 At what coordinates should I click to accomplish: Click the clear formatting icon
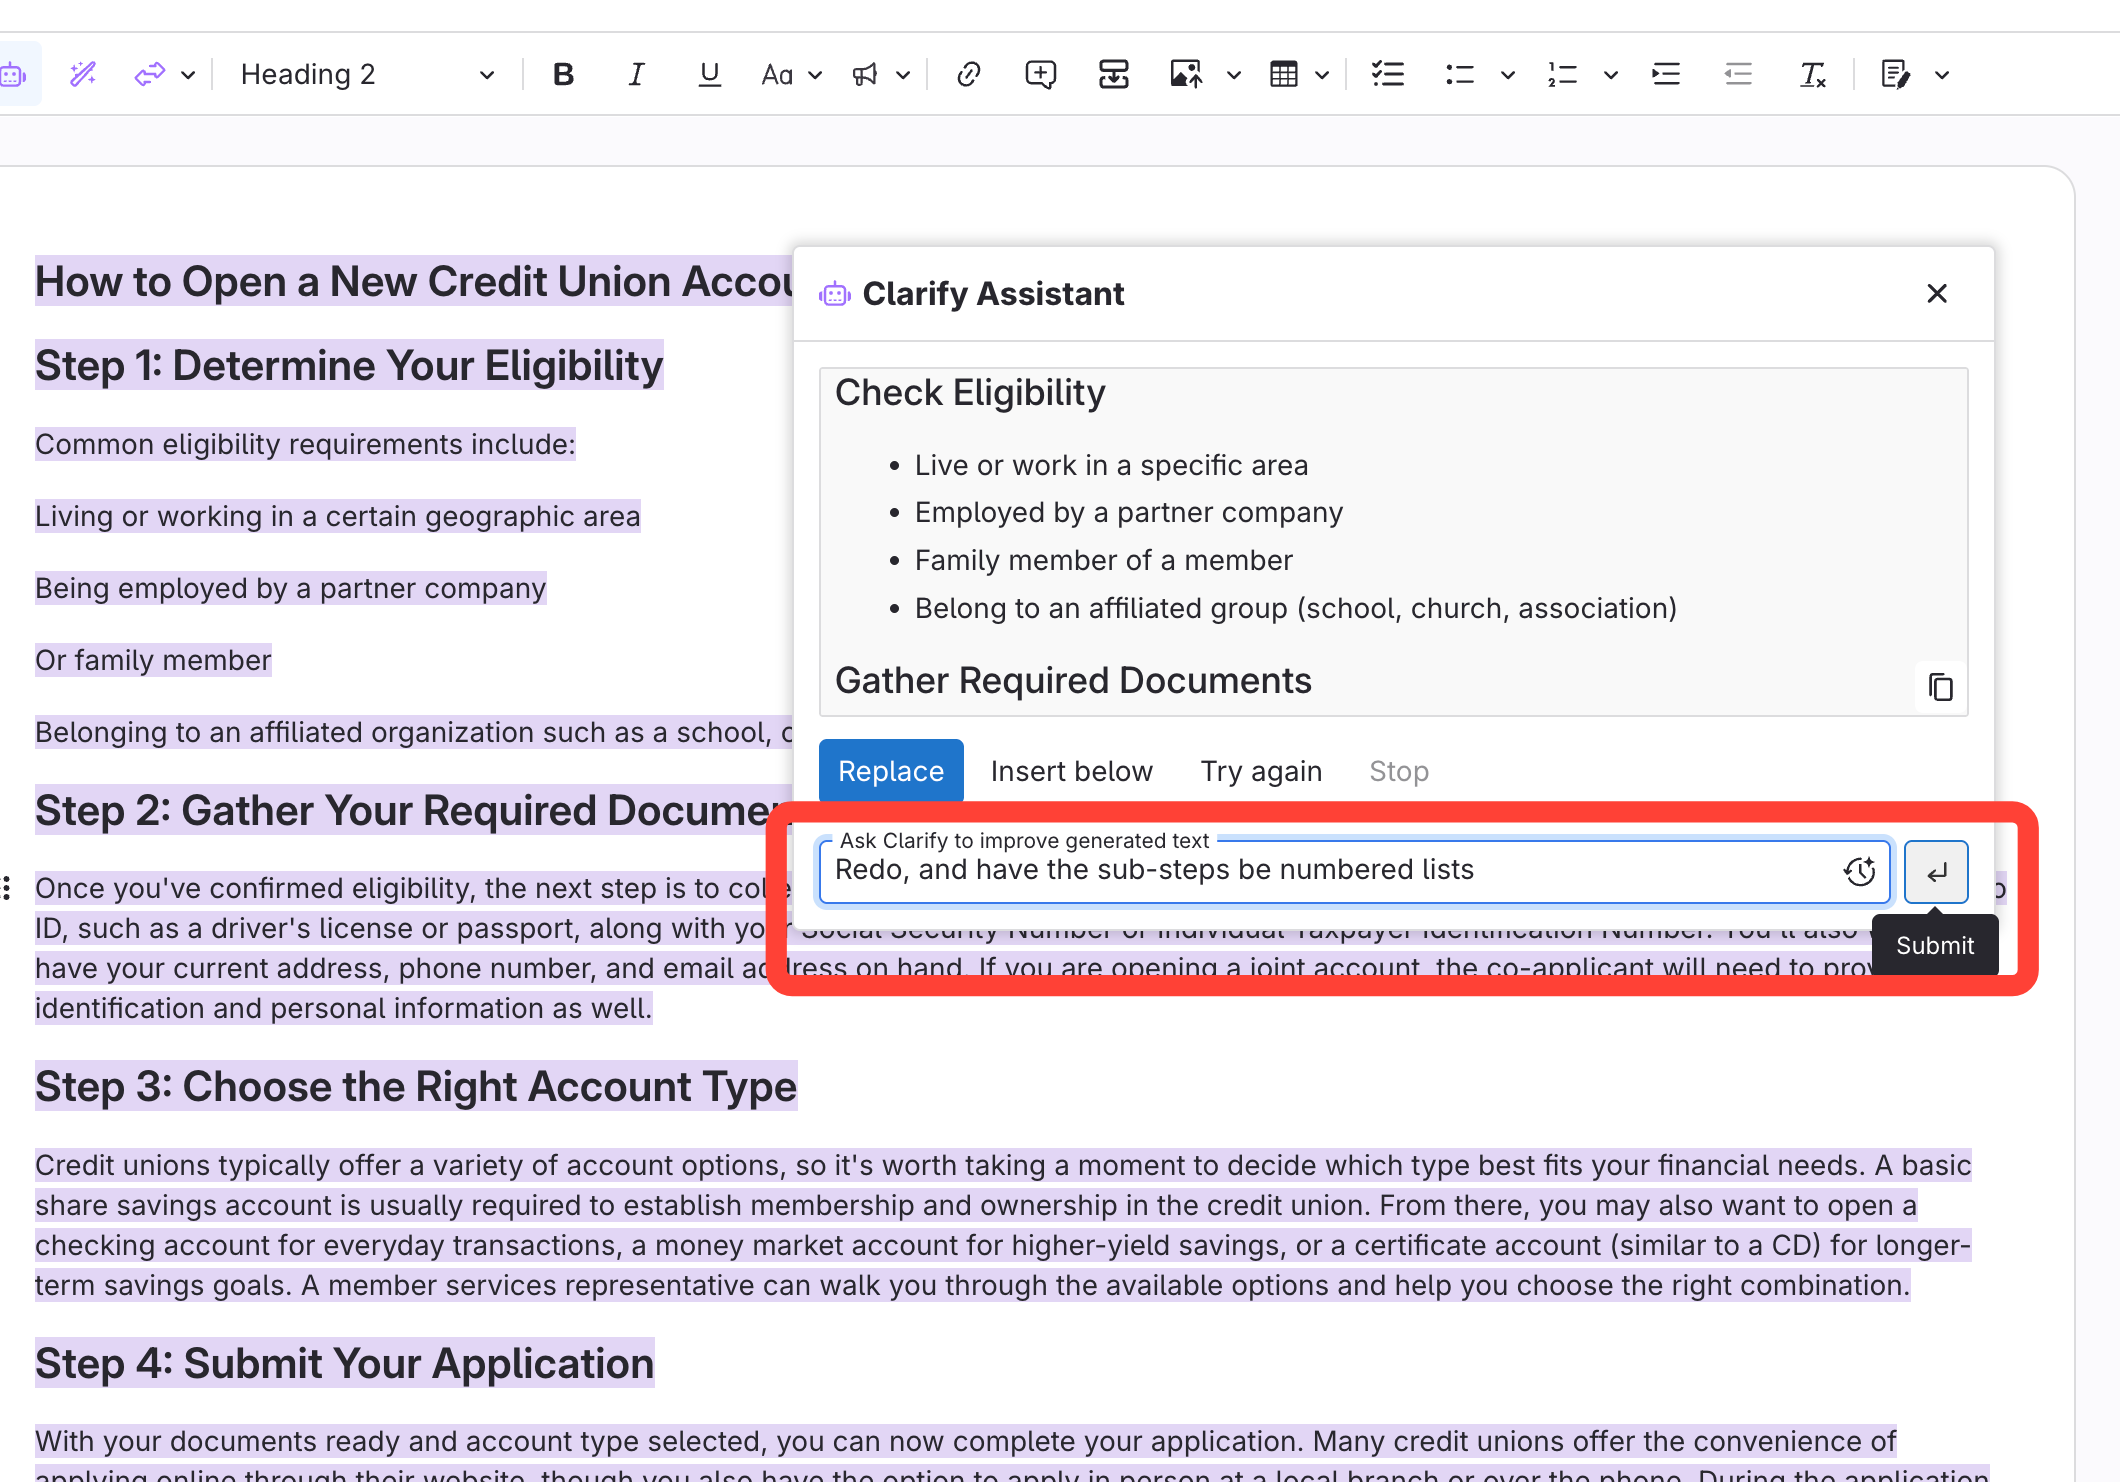click(x=1812, y=74)
